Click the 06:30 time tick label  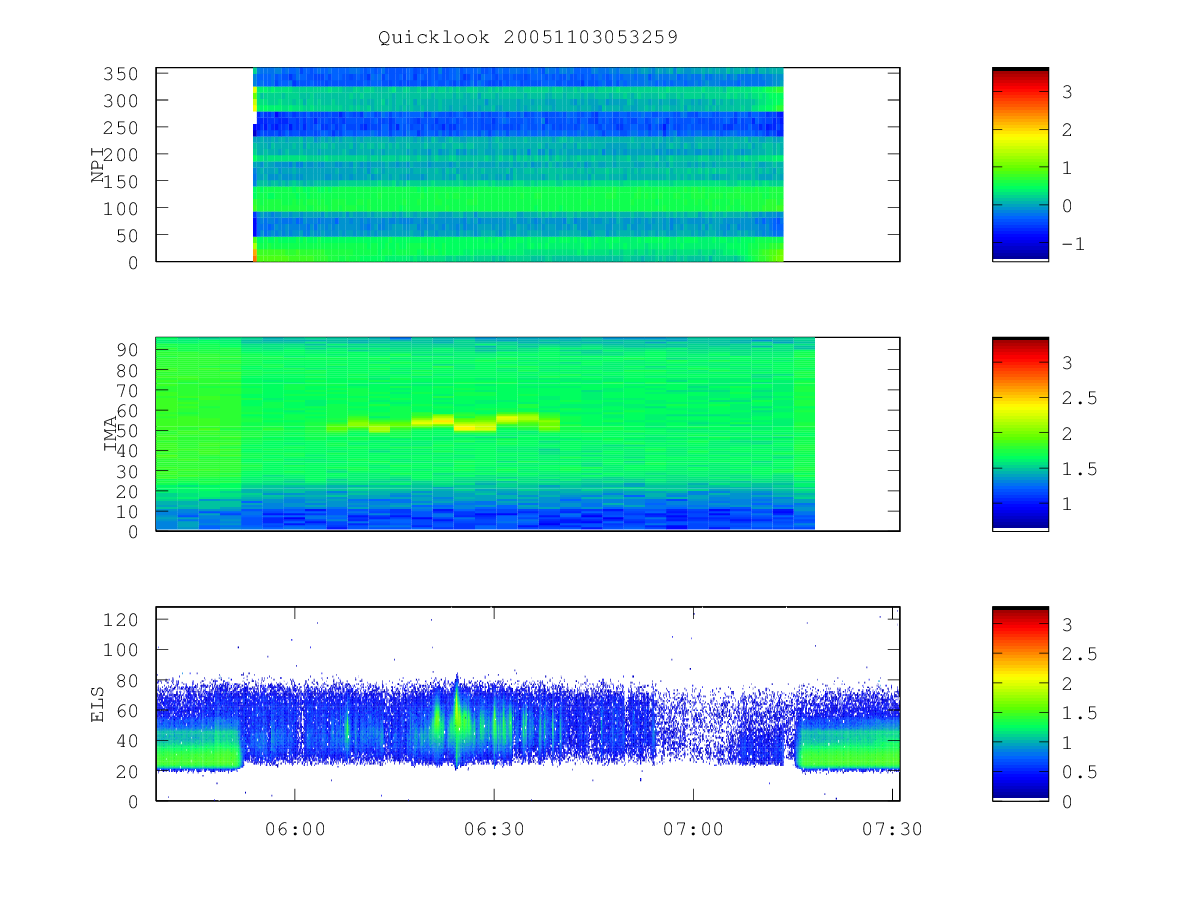tap(495, 829)
